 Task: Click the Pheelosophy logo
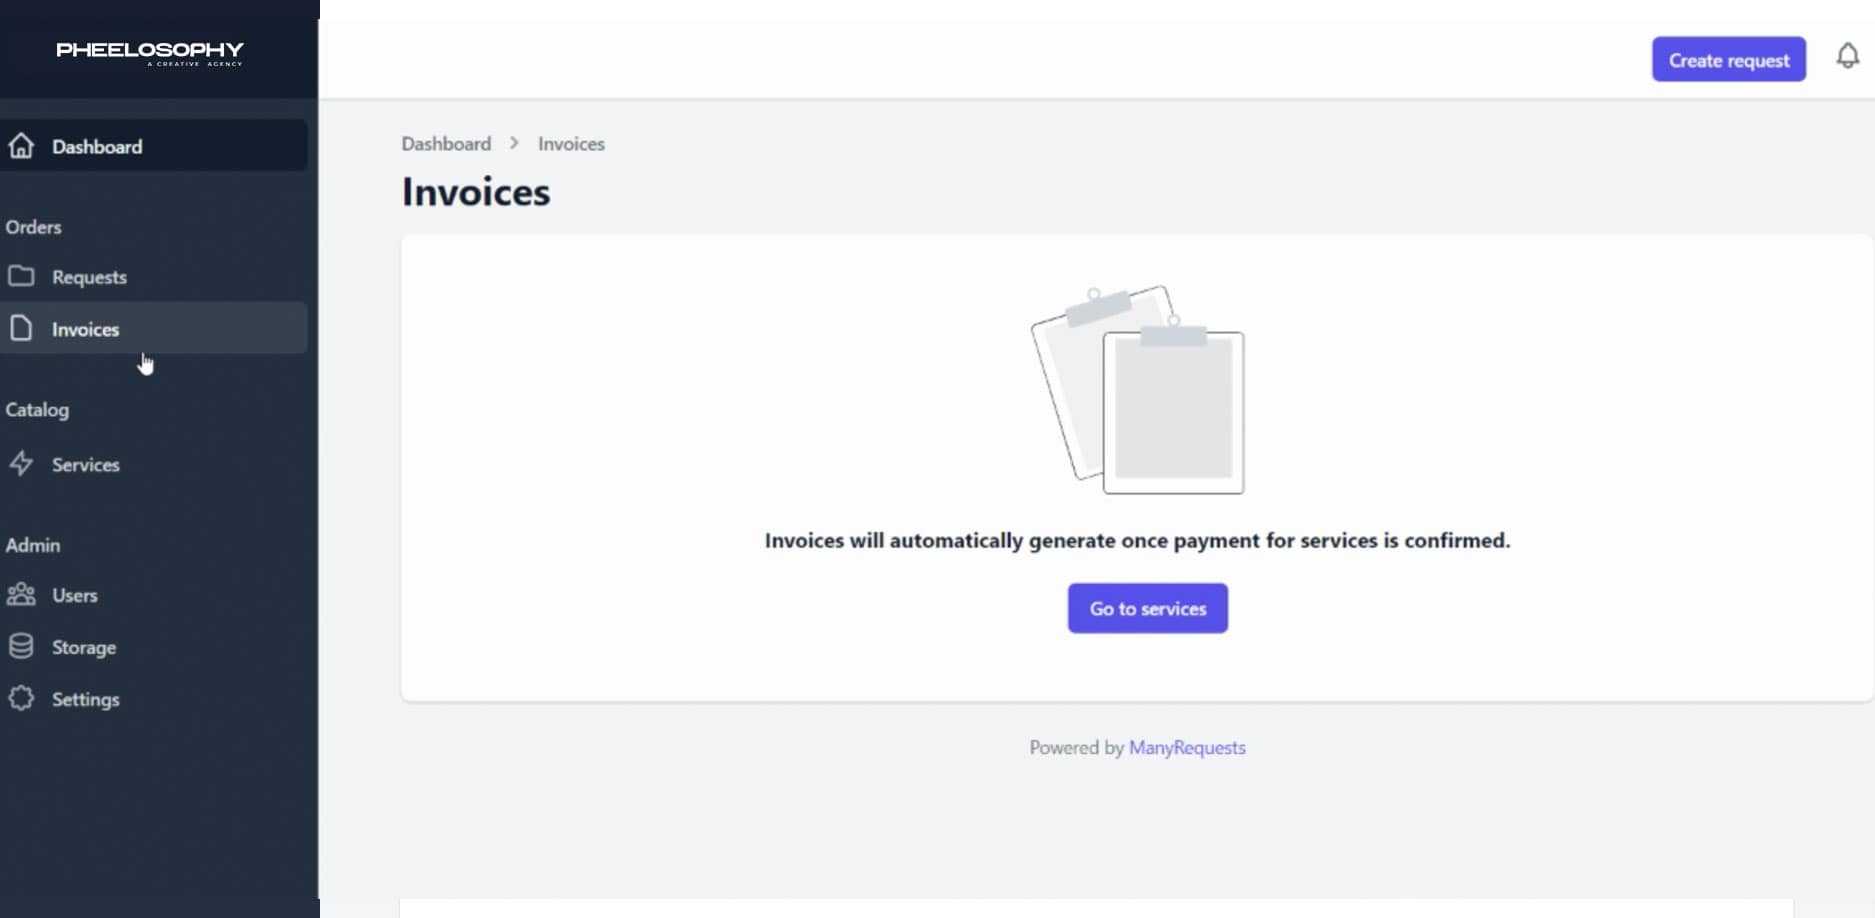point(150,52)
